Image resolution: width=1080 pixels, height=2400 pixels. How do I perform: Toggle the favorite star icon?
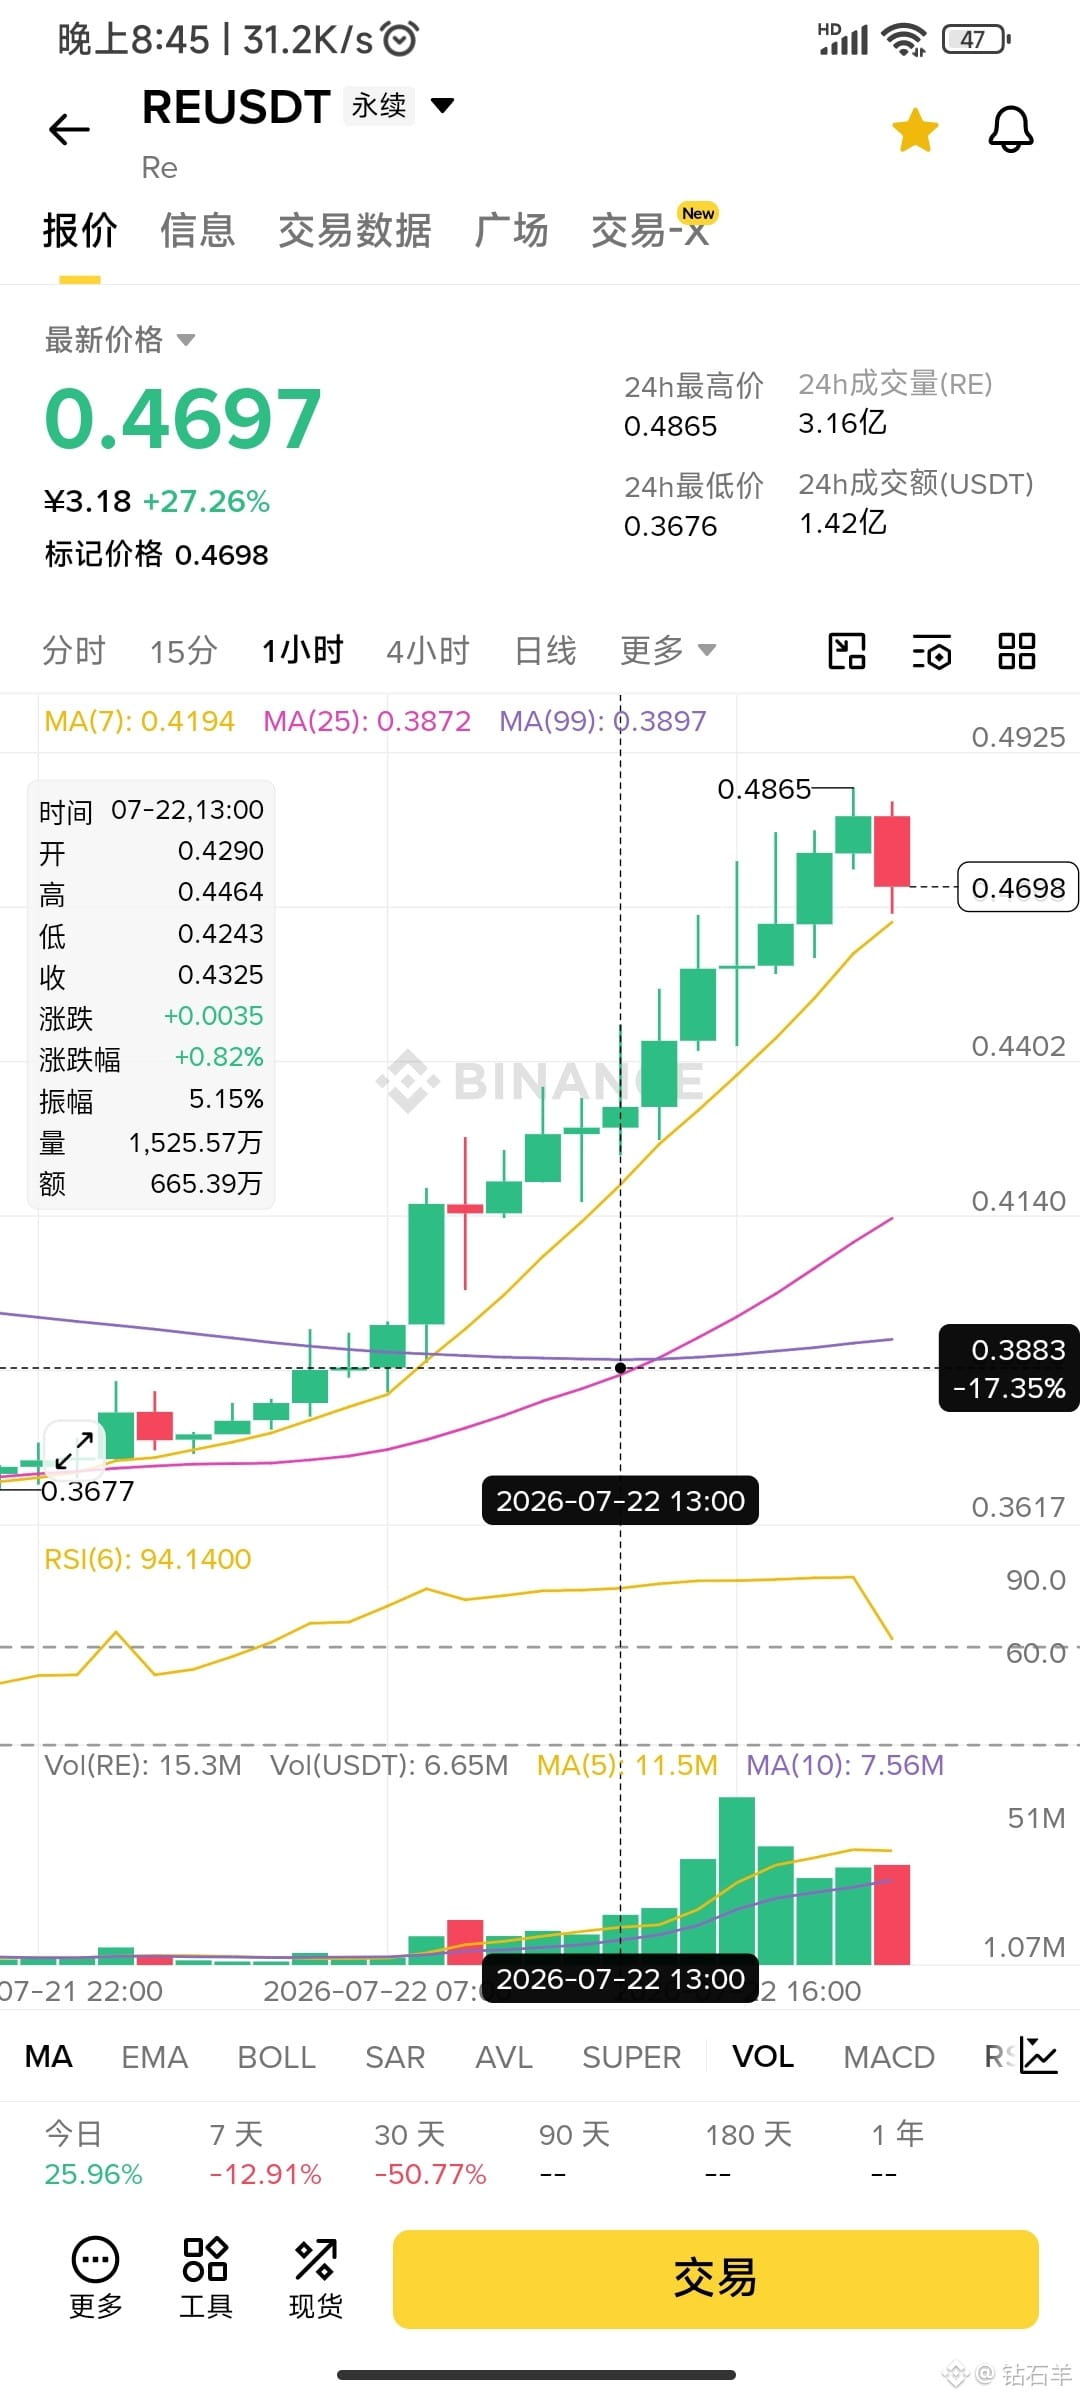click(x=915, y=130)
